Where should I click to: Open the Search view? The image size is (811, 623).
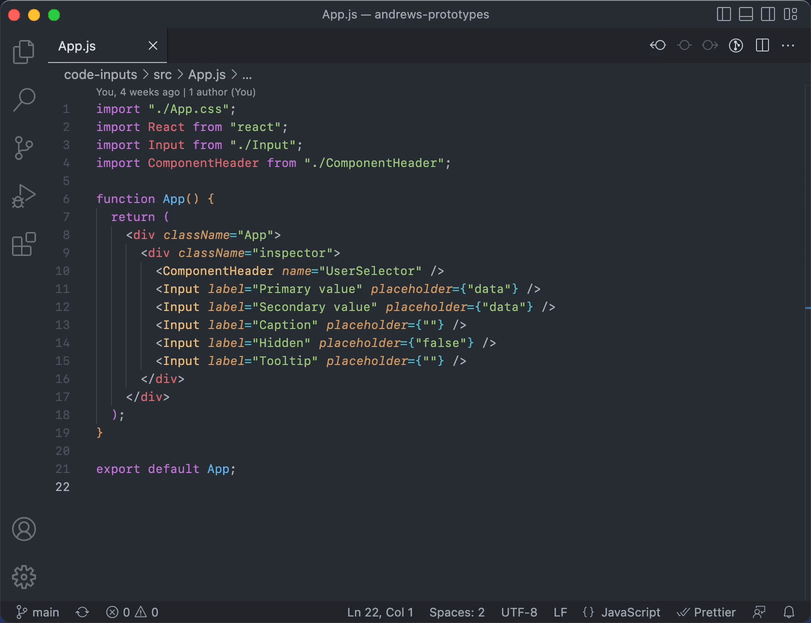[23, 100]
